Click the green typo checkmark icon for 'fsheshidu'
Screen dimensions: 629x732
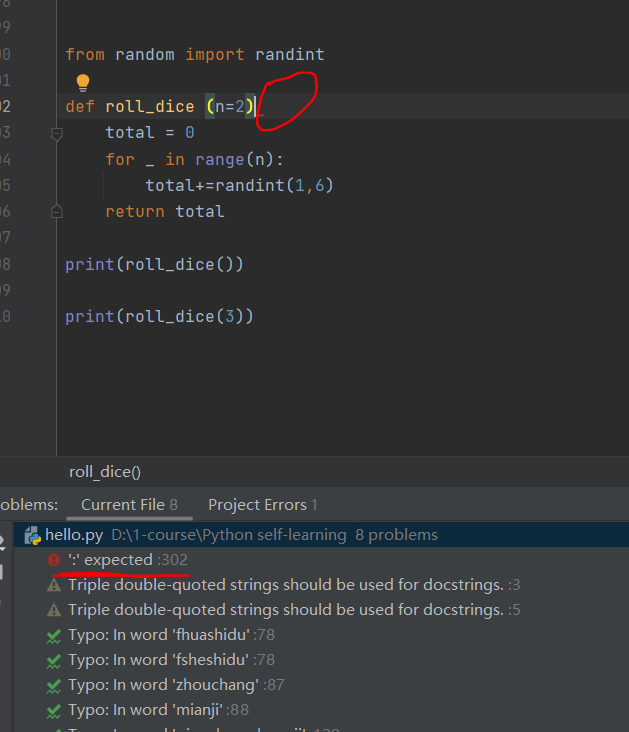click(x=54, y=661)
